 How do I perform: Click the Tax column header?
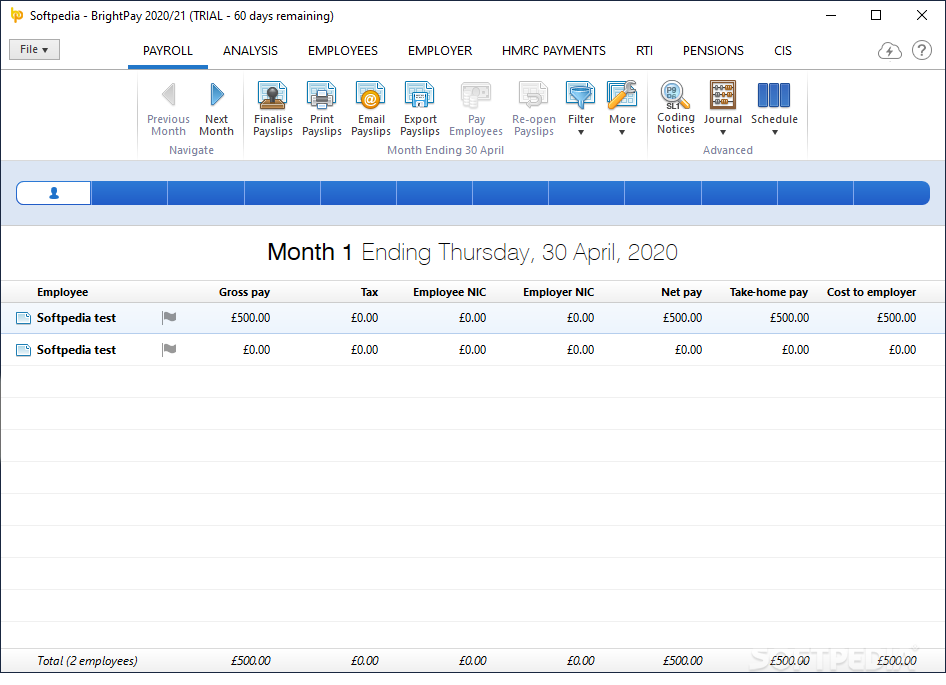tap(369, 292)
